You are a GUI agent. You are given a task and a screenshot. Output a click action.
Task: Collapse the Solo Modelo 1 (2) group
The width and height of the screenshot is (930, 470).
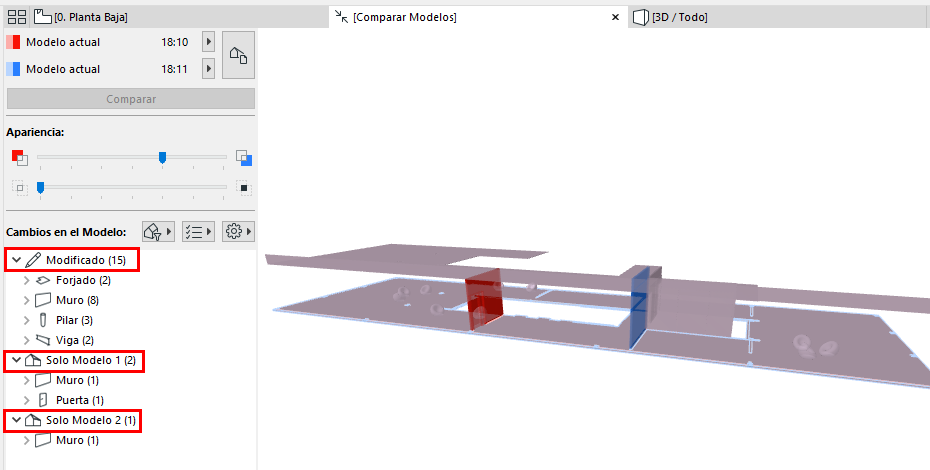click(17, 360)
